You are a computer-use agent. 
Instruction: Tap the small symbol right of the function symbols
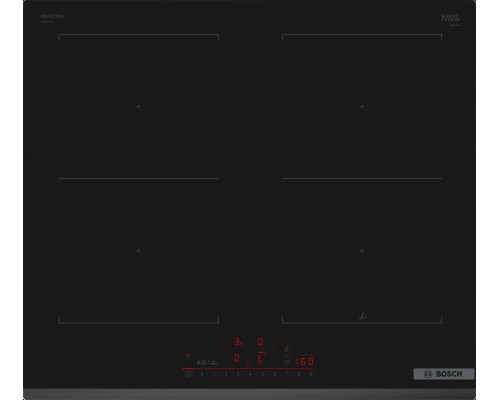point(214,363)
